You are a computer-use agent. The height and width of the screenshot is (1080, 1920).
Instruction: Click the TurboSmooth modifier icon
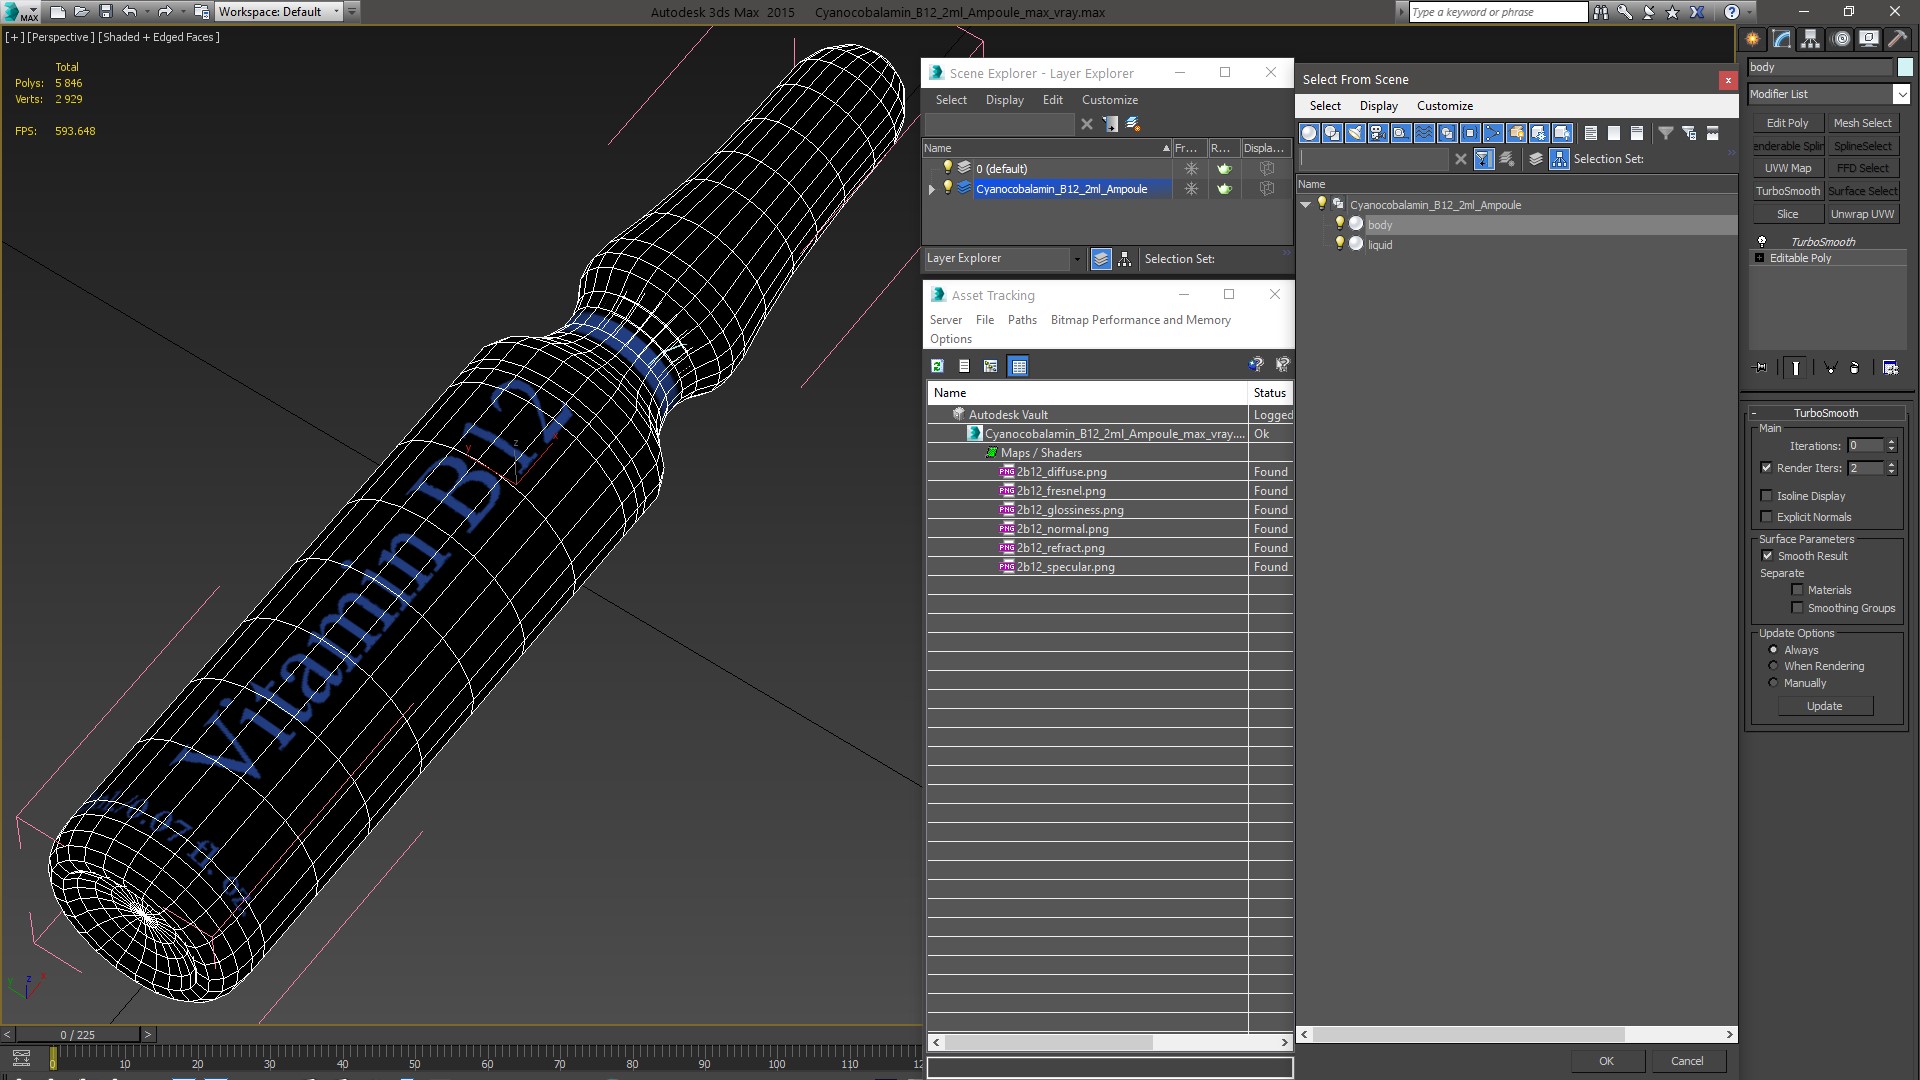point(1762,240)
